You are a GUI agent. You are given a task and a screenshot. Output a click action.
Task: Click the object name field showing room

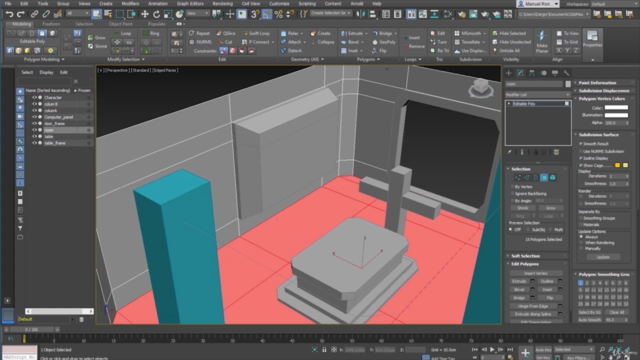[x=534, y=84]
